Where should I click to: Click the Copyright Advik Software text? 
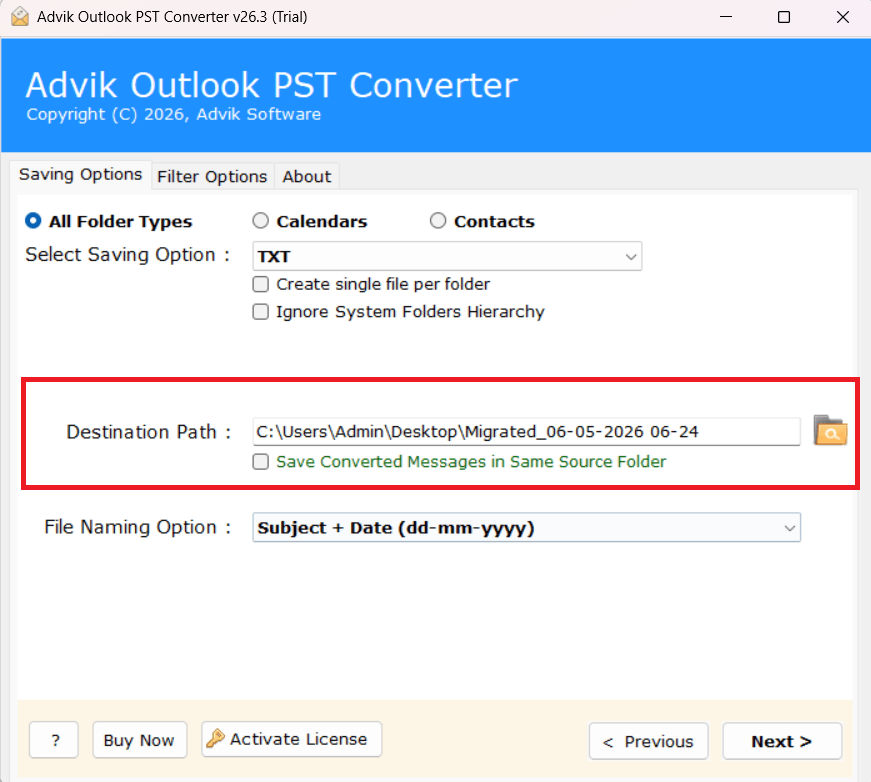174,114
